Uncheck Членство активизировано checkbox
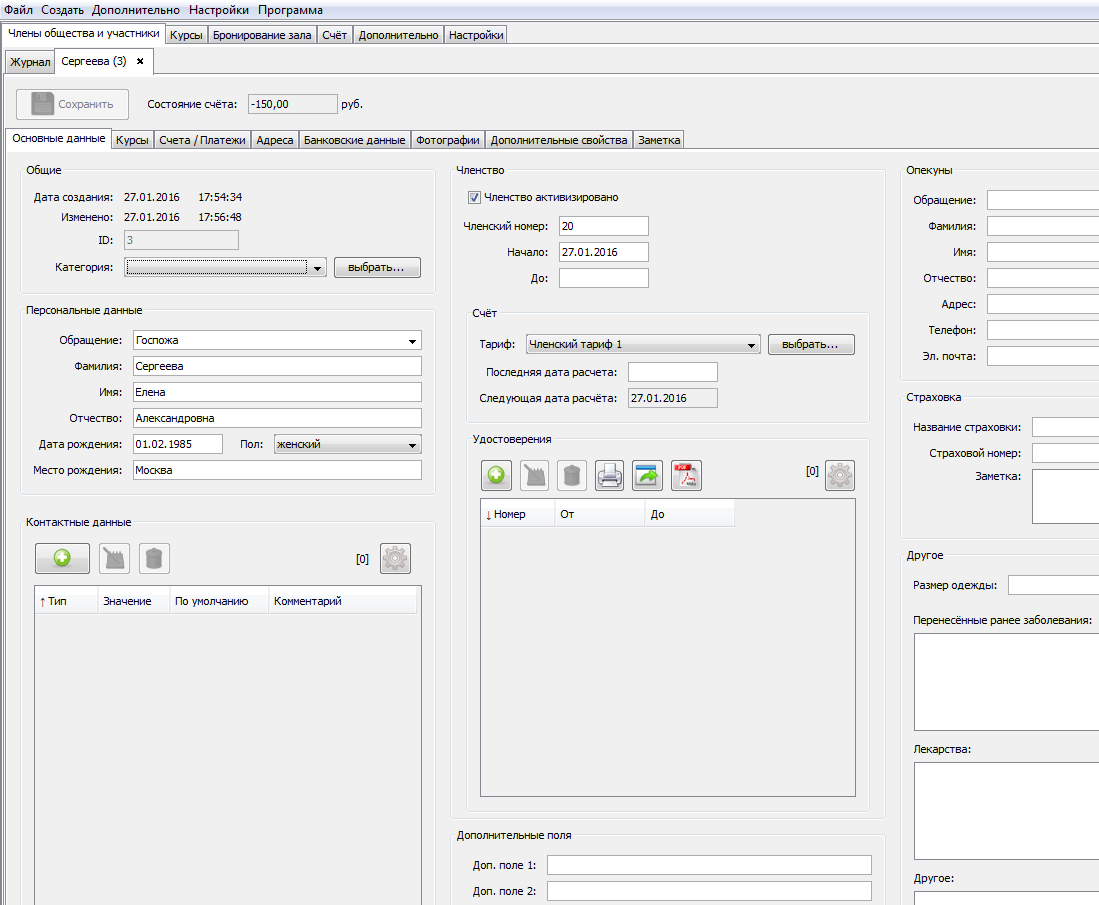The width and height of the screenshot is (1099, 905). point(475,198)
